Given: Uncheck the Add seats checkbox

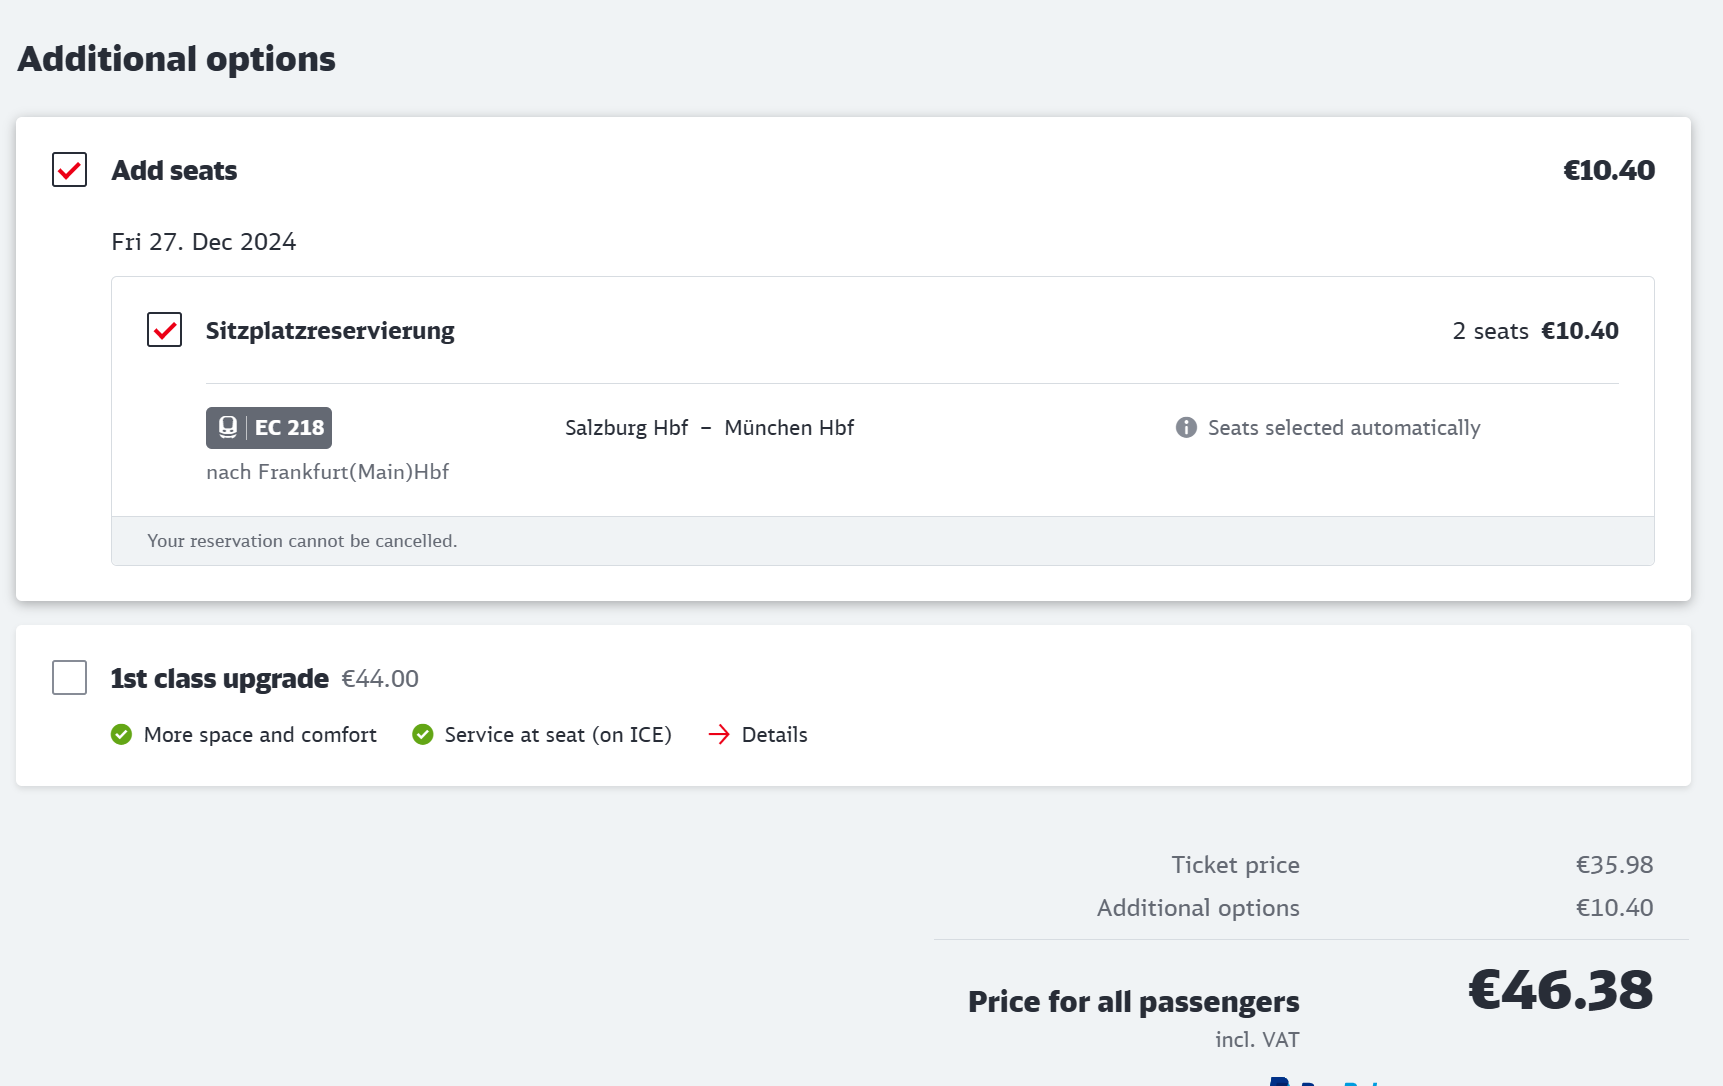Looking at the screenshot, I should point(69,170).
